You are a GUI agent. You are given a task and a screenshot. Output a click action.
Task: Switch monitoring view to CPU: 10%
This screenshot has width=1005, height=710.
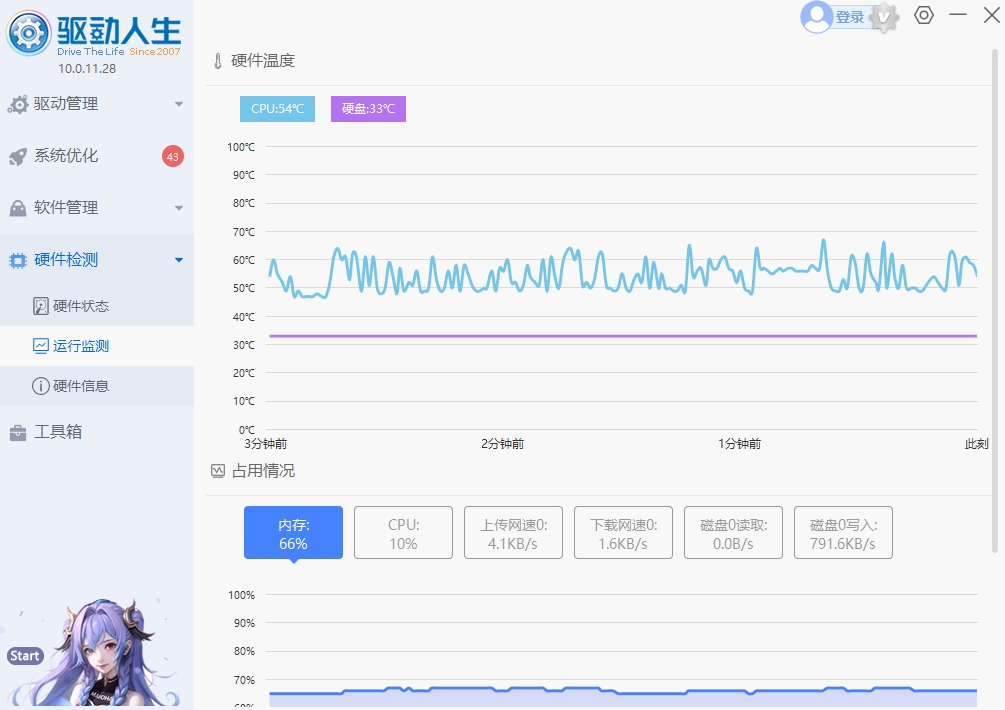pyautogui.click(x=403, y=532)
